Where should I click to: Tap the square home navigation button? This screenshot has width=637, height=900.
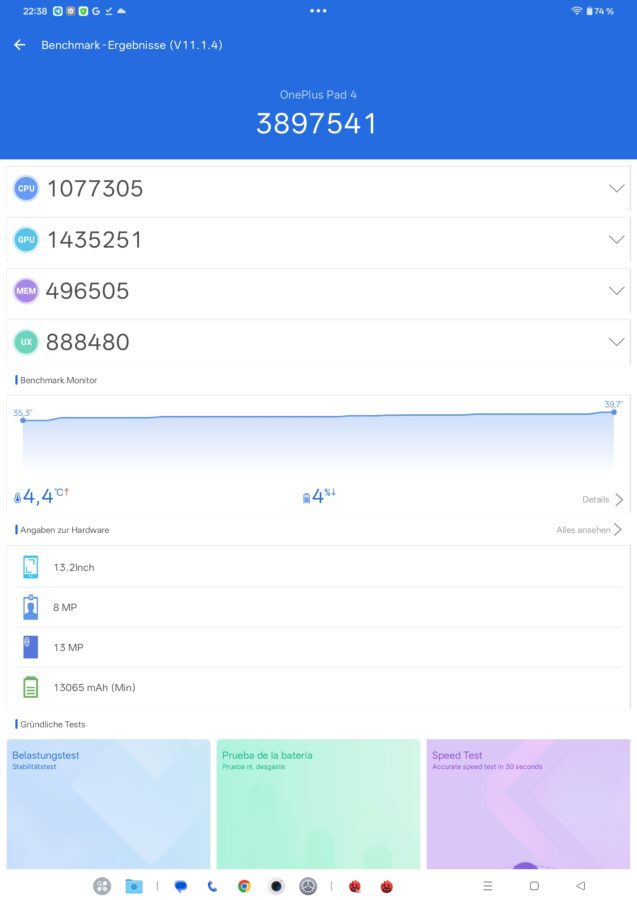(534, 886)
